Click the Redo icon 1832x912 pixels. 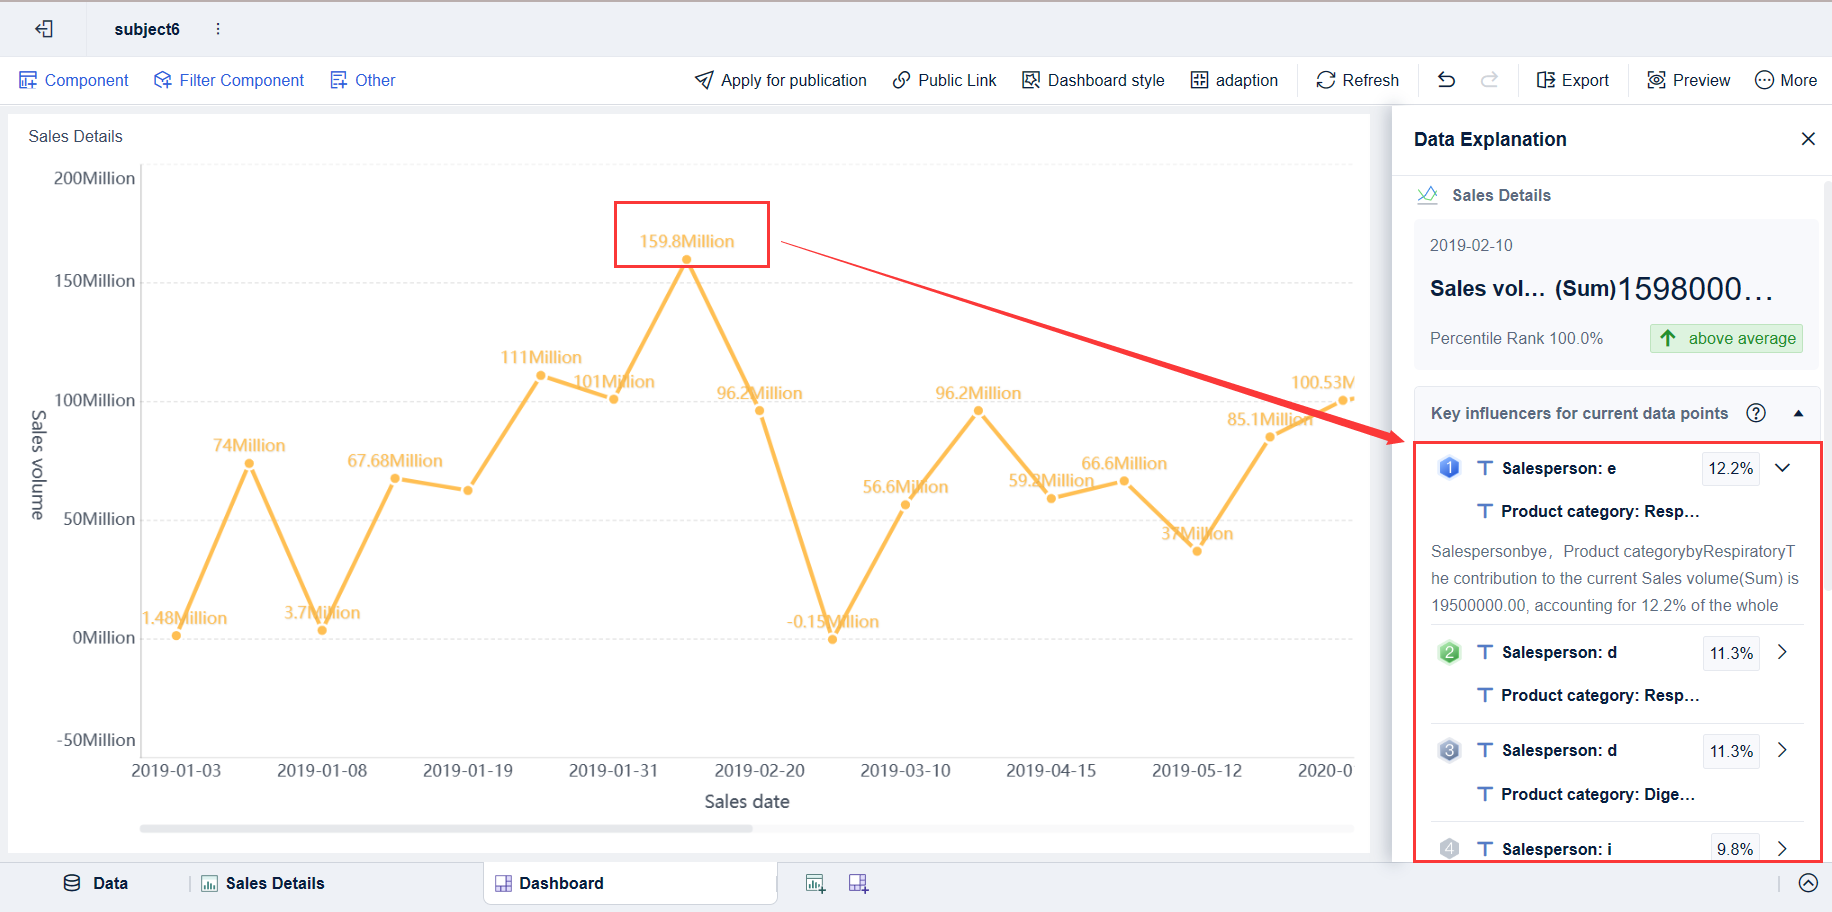pyautogui.click(x=1490, y=80)
